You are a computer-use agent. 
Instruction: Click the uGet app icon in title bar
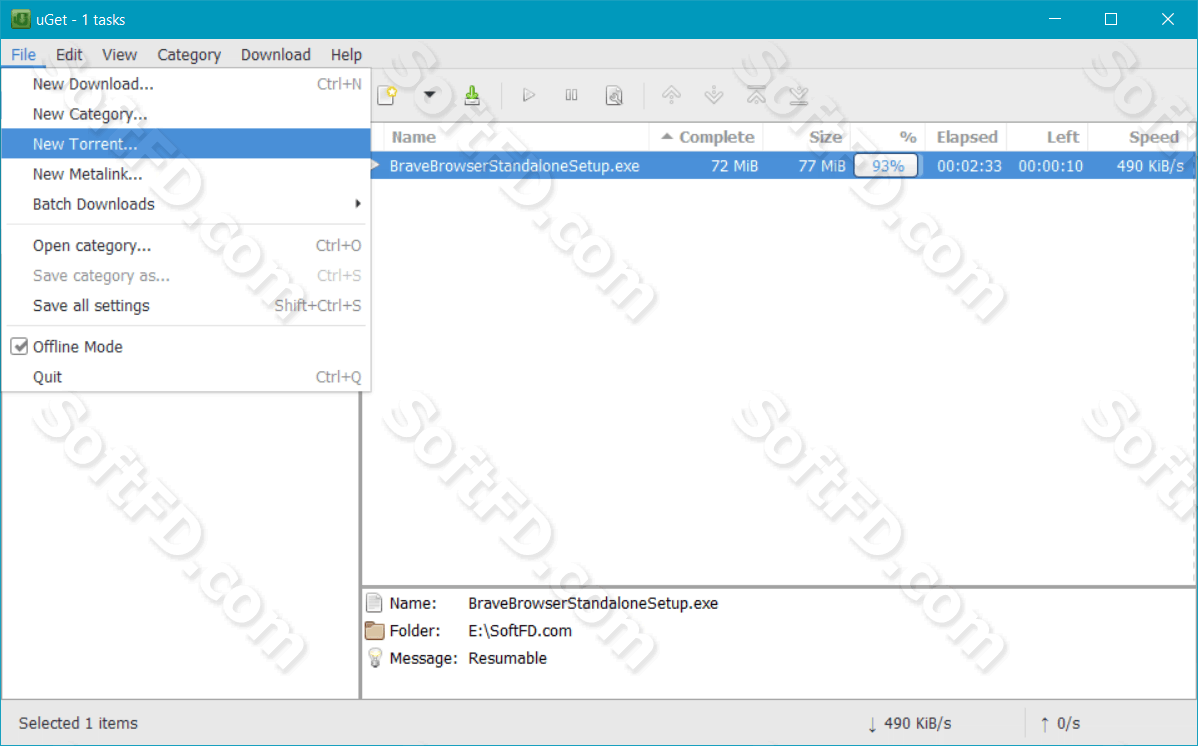point(21,19)
